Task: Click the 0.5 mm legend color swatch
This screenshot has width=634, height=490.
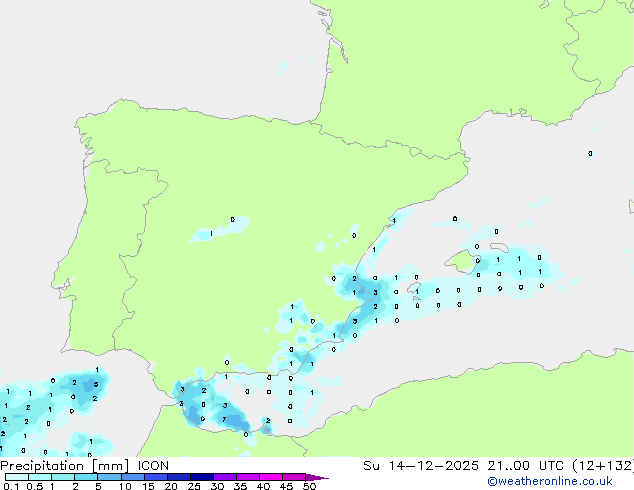Action: tap(40, 477)
